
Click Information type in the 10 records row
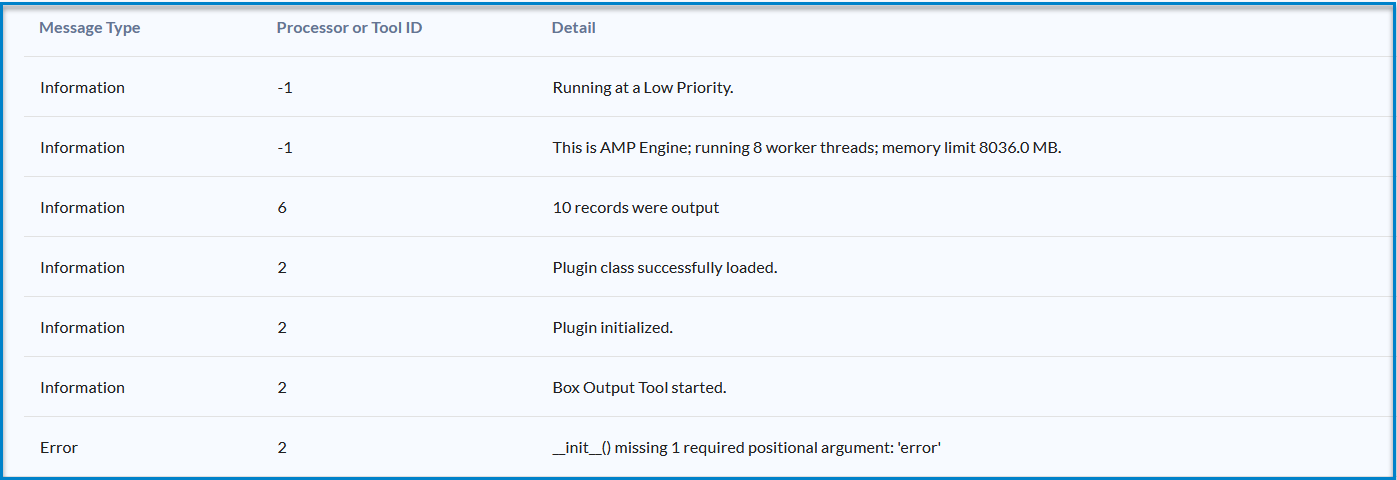coord(82,208)
